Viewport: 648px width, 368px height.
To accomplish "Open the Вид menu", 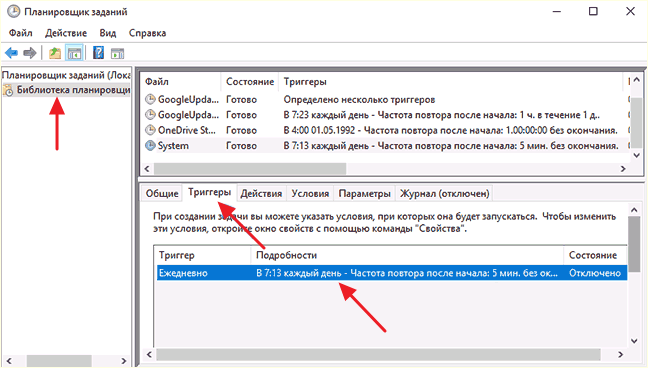I will (108, 33).
